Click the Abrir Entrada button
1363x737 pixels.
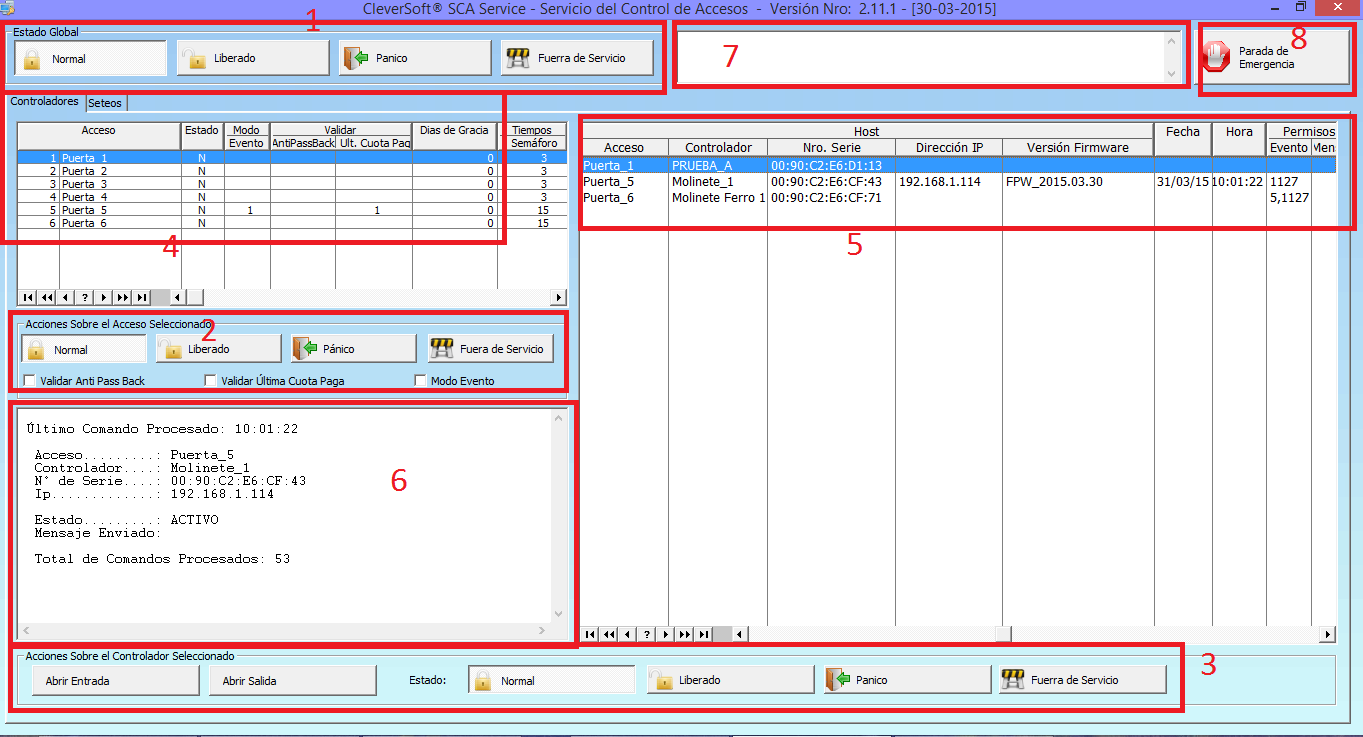click(106, 681)
